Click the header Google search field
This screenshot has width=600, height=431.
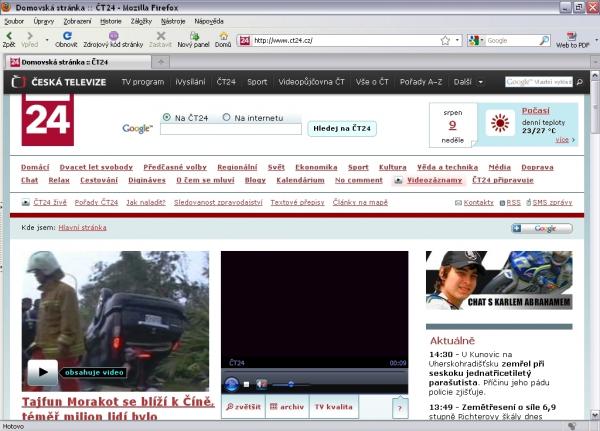[x=539, y=82]
